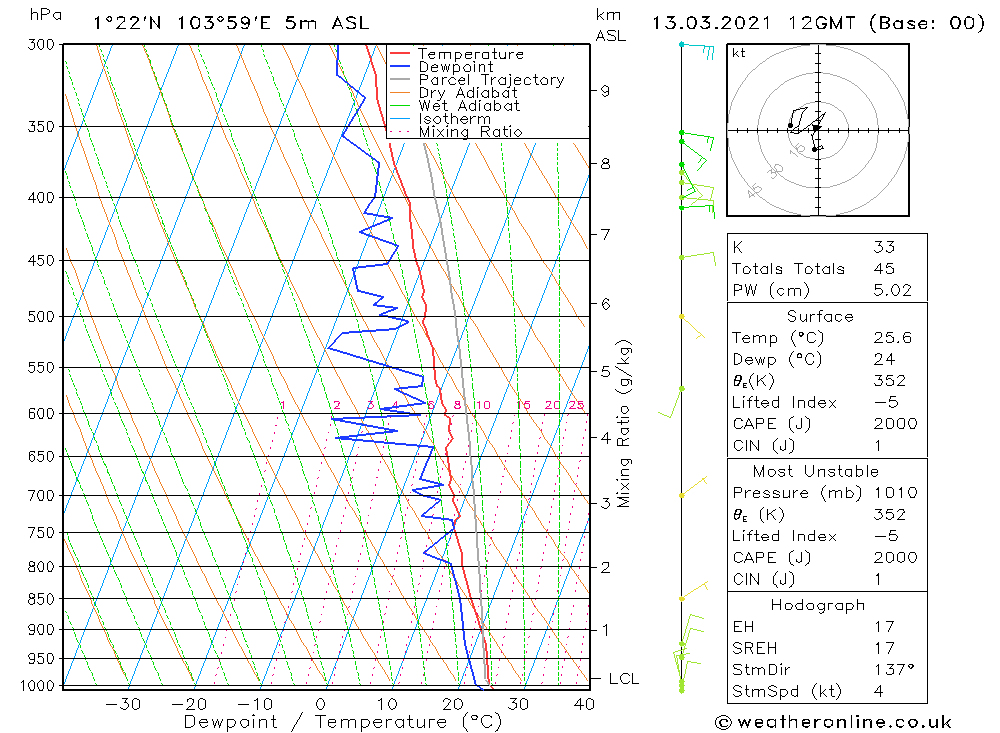Click the SREH value 17
This screenshot has height=733, width=1000.
884,648
